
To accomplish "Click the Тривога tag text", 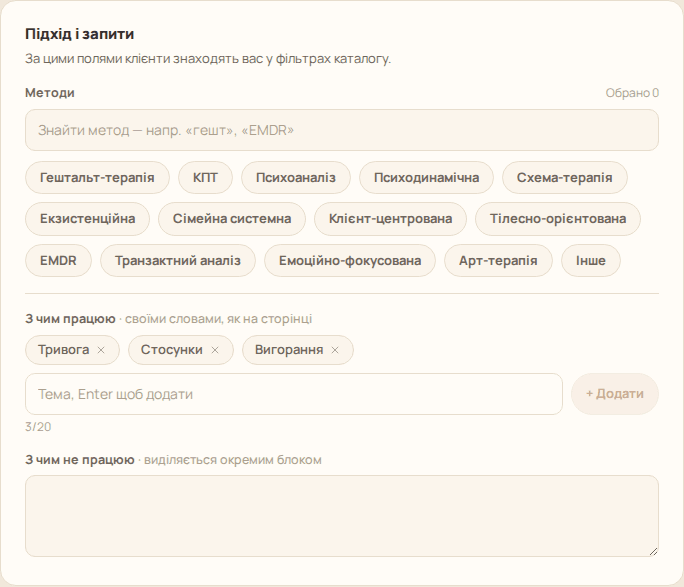I will coord(64,350).
